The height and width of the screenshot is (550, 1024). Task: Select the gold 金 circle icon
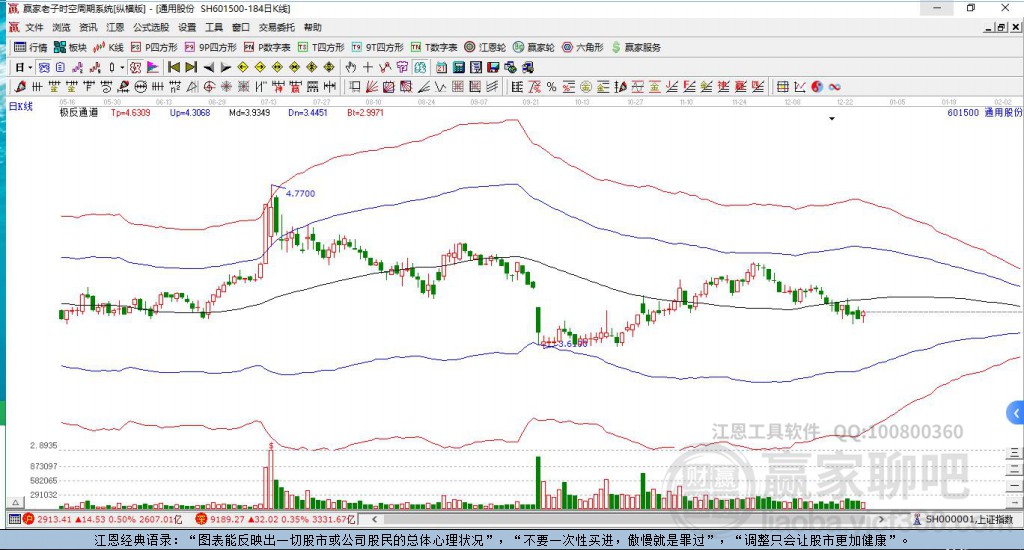click(586, 86)
